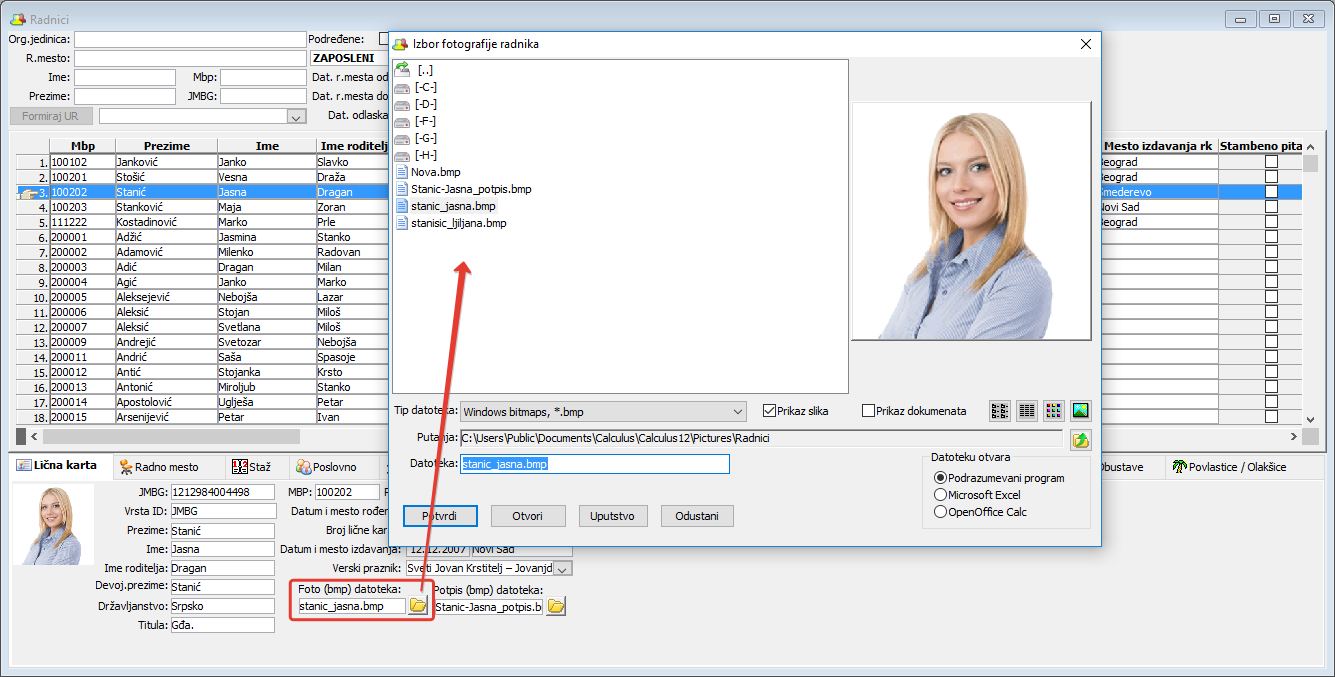Choose OpenOffice Calc radio option
The height and width of the screenshot is (677, 1335).
coord(940,512)
